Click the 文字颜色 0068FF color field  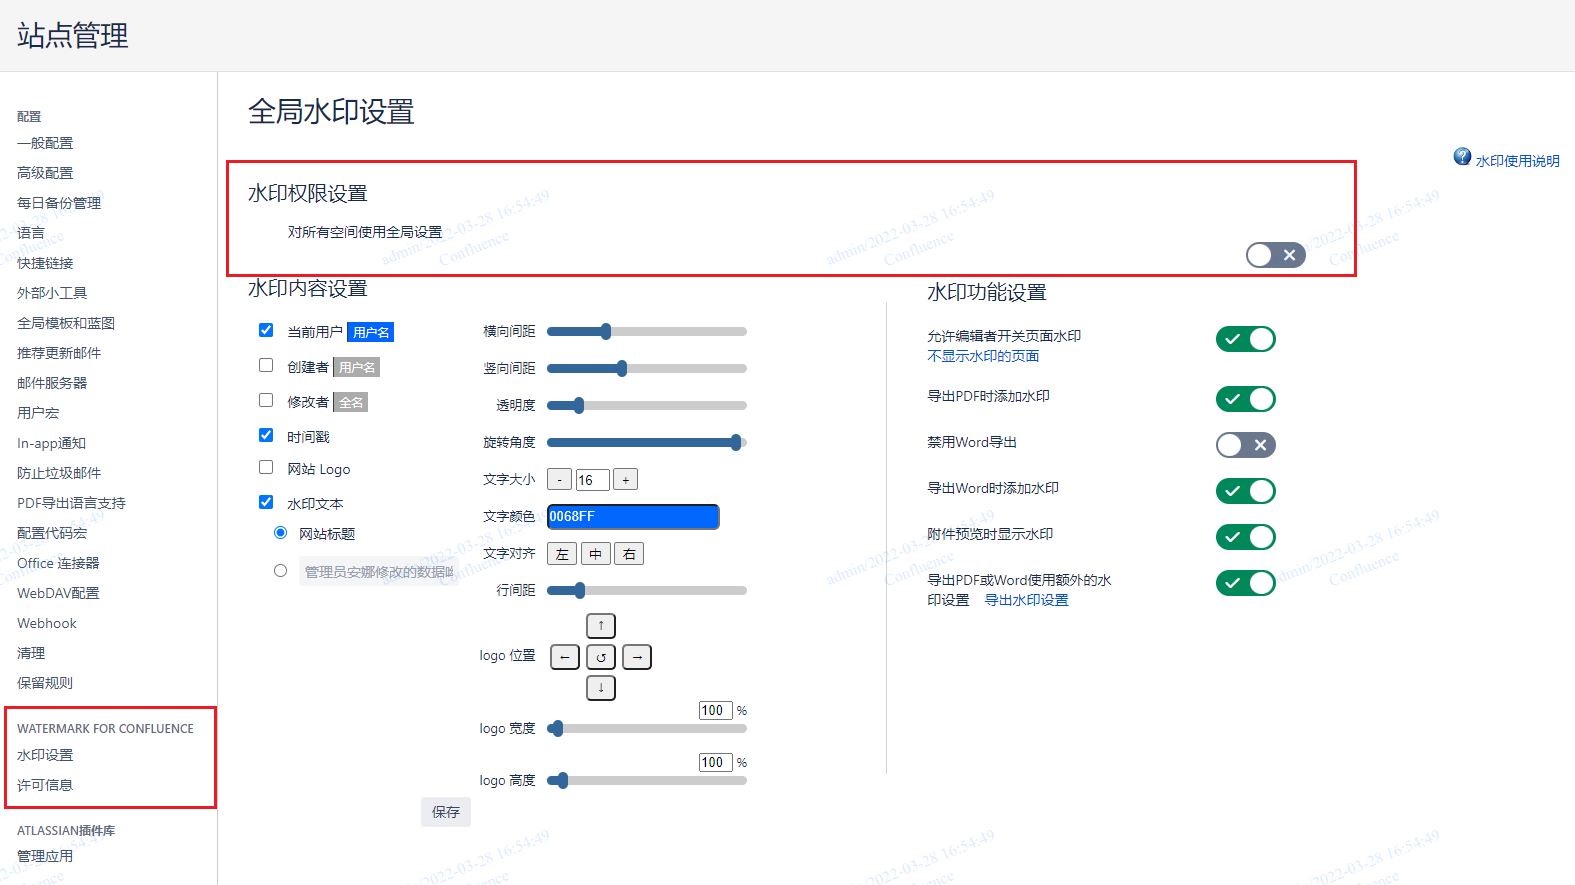(x=632, y=517)
